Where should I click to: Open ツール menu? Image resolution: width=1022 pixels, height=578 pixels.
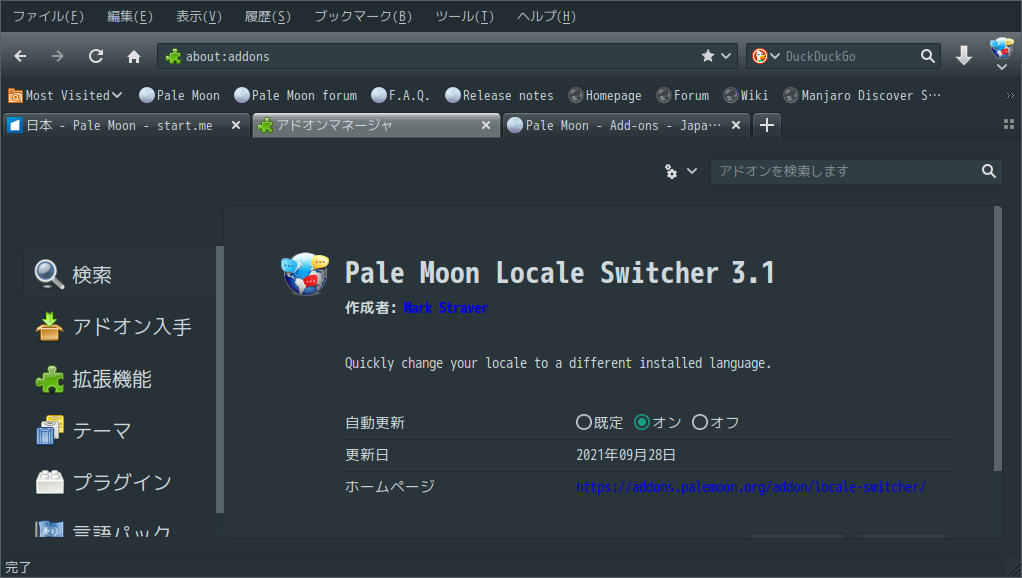pyautogui.click(x=465, y=16)
